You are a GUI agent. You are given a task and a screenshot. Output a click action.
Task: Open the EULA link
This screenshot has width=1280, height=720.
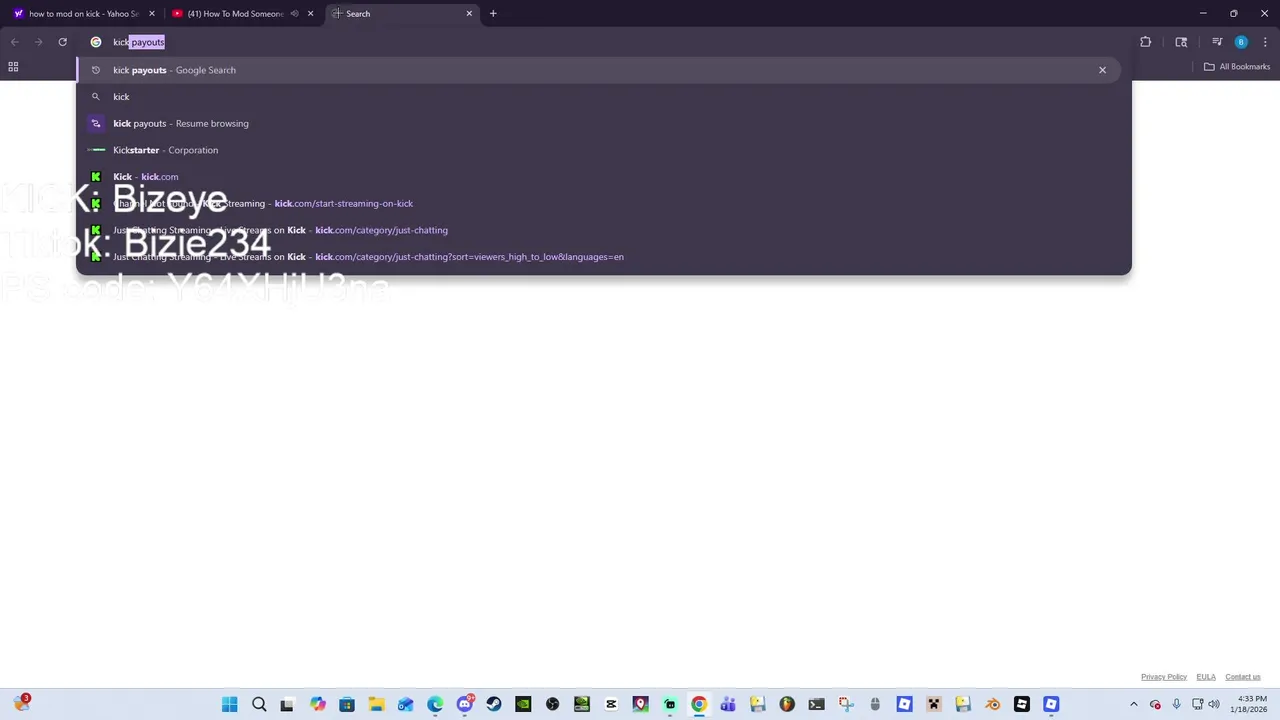tap(1206, 677)
